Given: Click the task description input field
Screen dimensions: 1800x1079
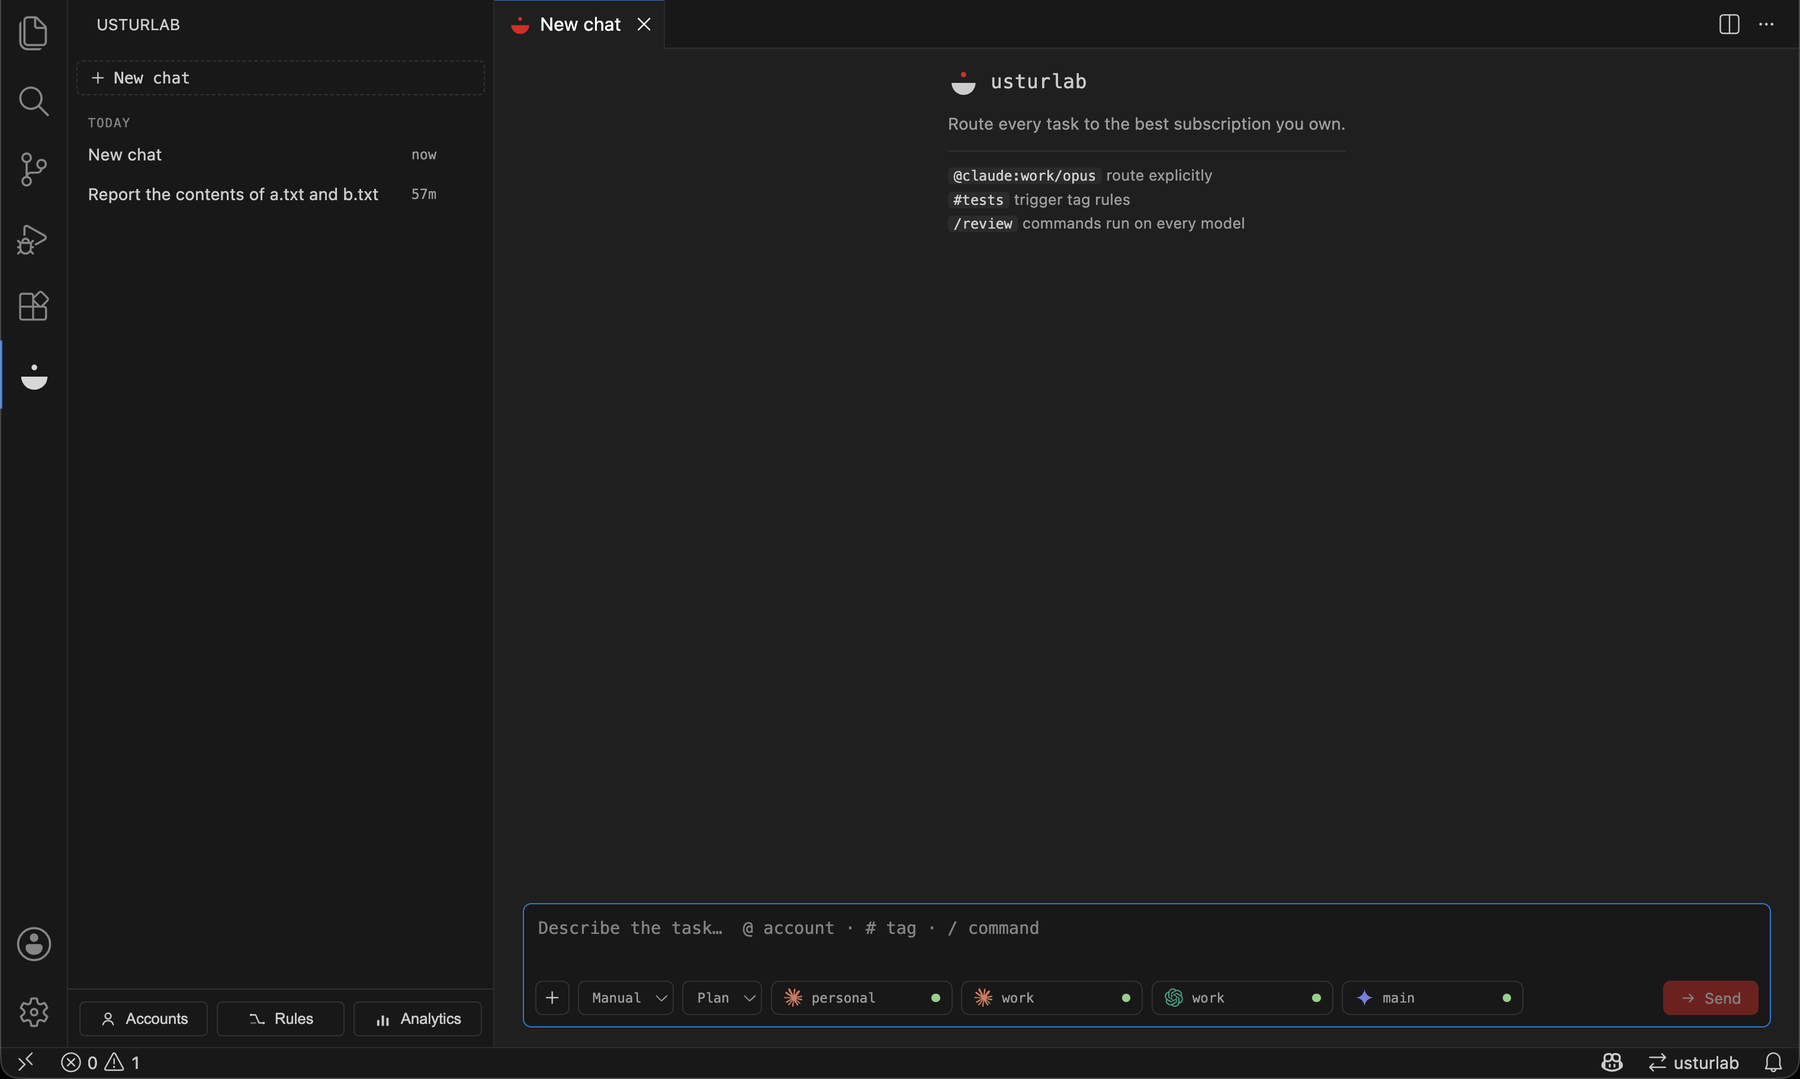Looking at the screenshot, I should coord(1146,928).
